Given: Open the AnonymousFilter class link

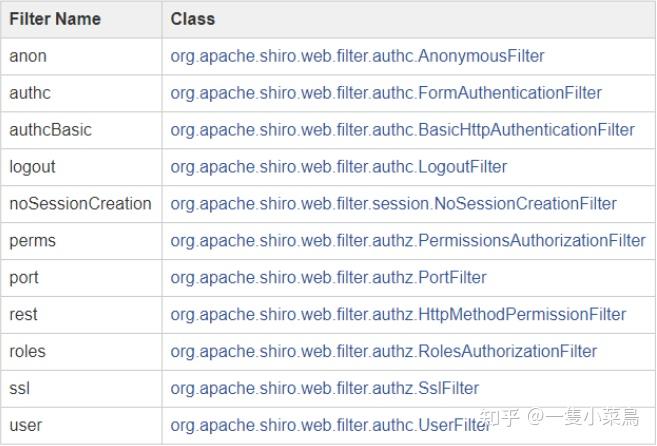Looking at the screenshot, I should (x=357, y=56).
